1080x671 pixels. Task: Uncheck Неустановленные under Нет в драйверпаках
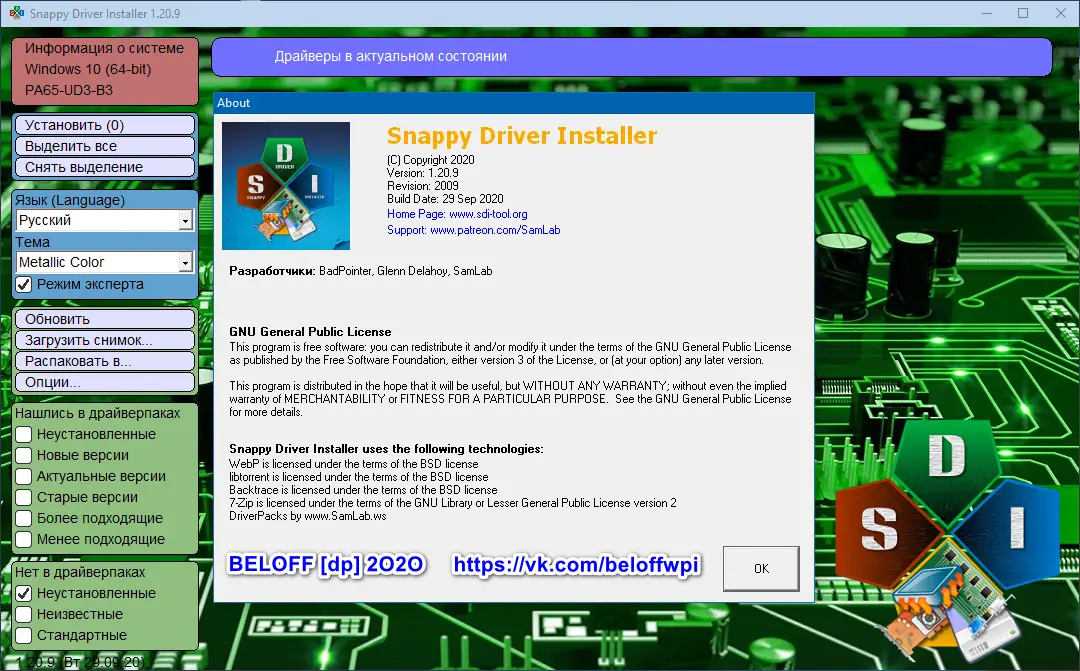pyautogui.click(x=23, y=593)
